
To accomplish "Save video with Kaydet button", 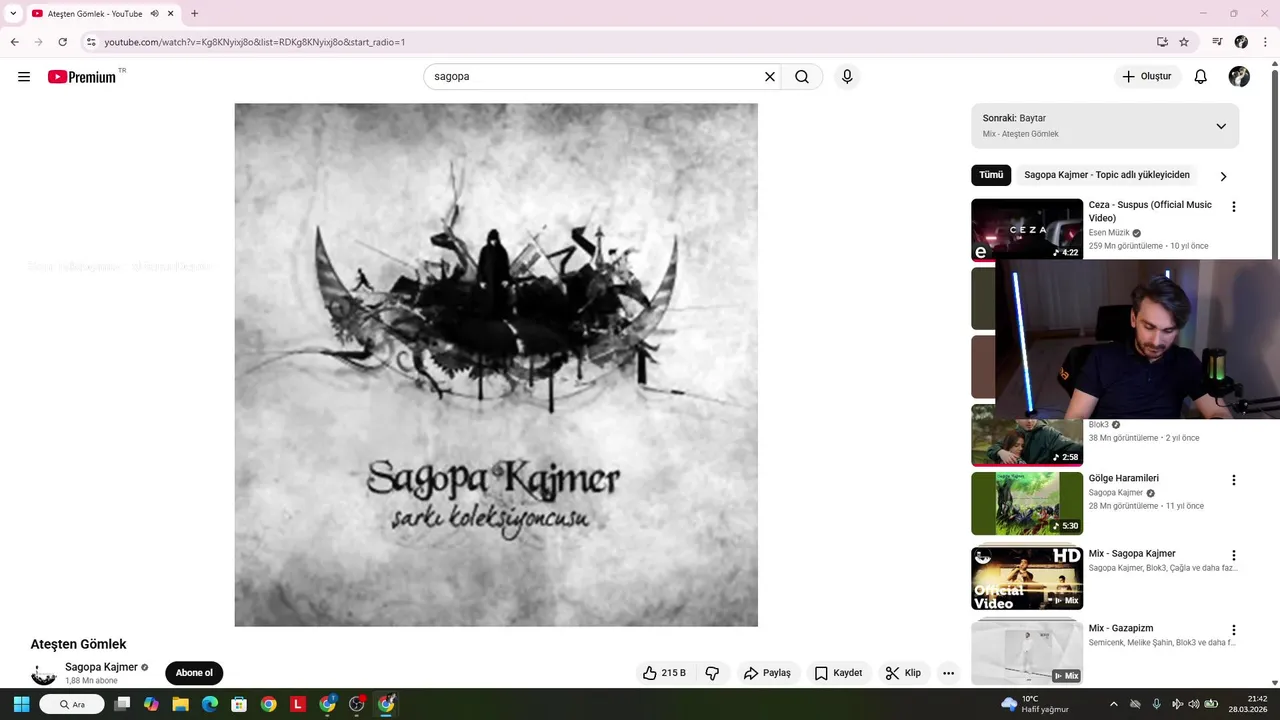I will point(838,673).
